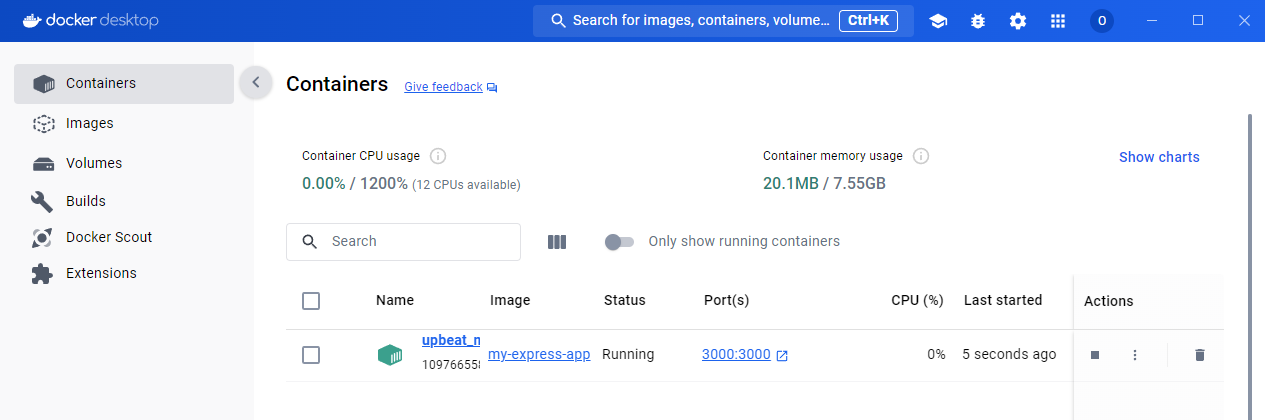Click the Container memory usage info icon

[921, 156]
